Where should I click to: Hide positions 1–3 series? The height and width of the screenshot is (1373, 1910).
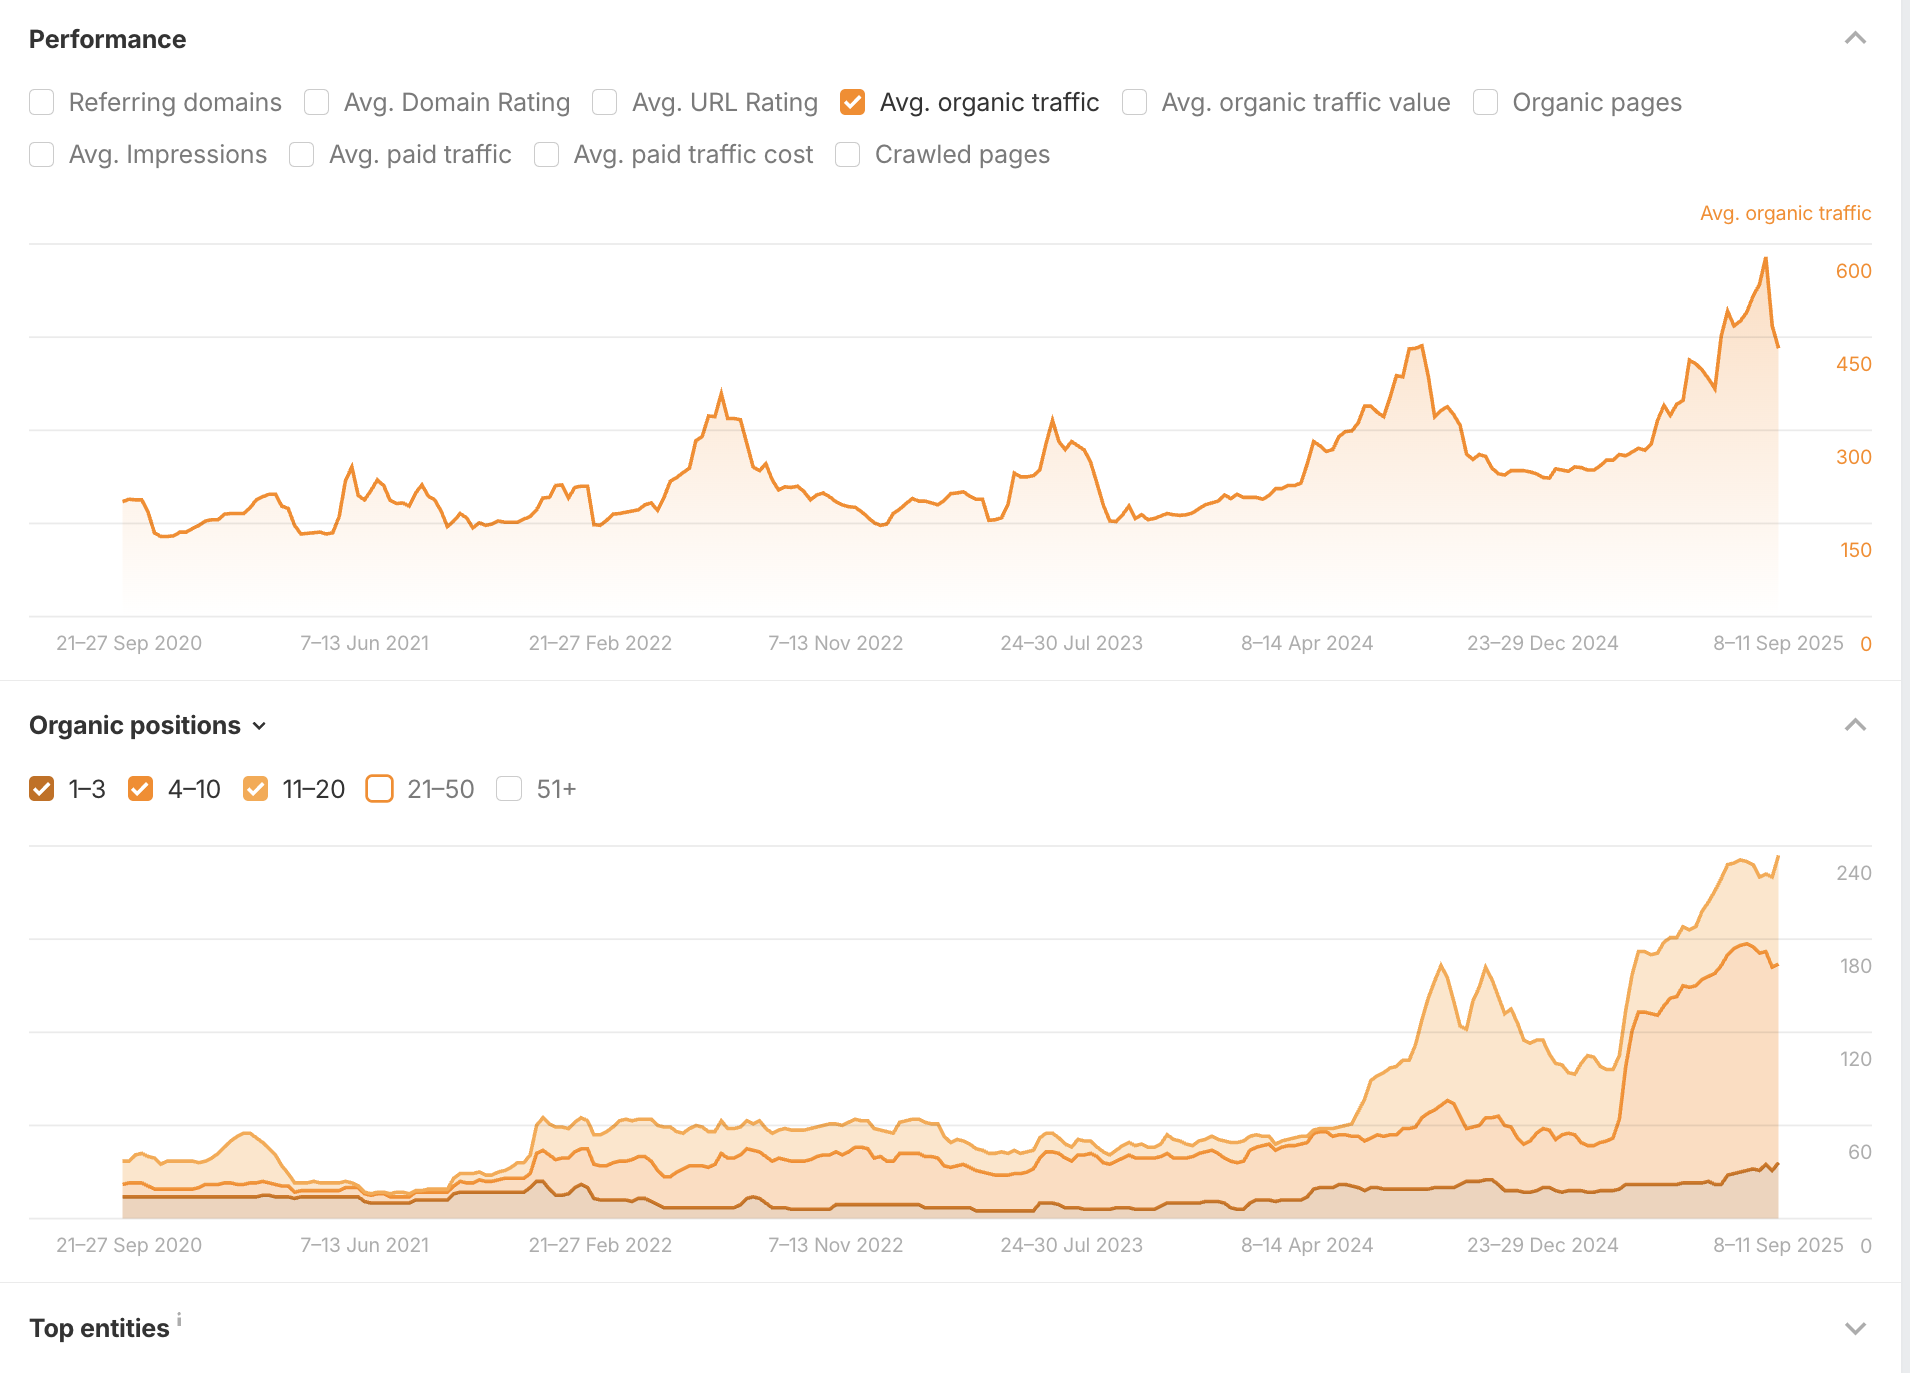tap(42, 789)
